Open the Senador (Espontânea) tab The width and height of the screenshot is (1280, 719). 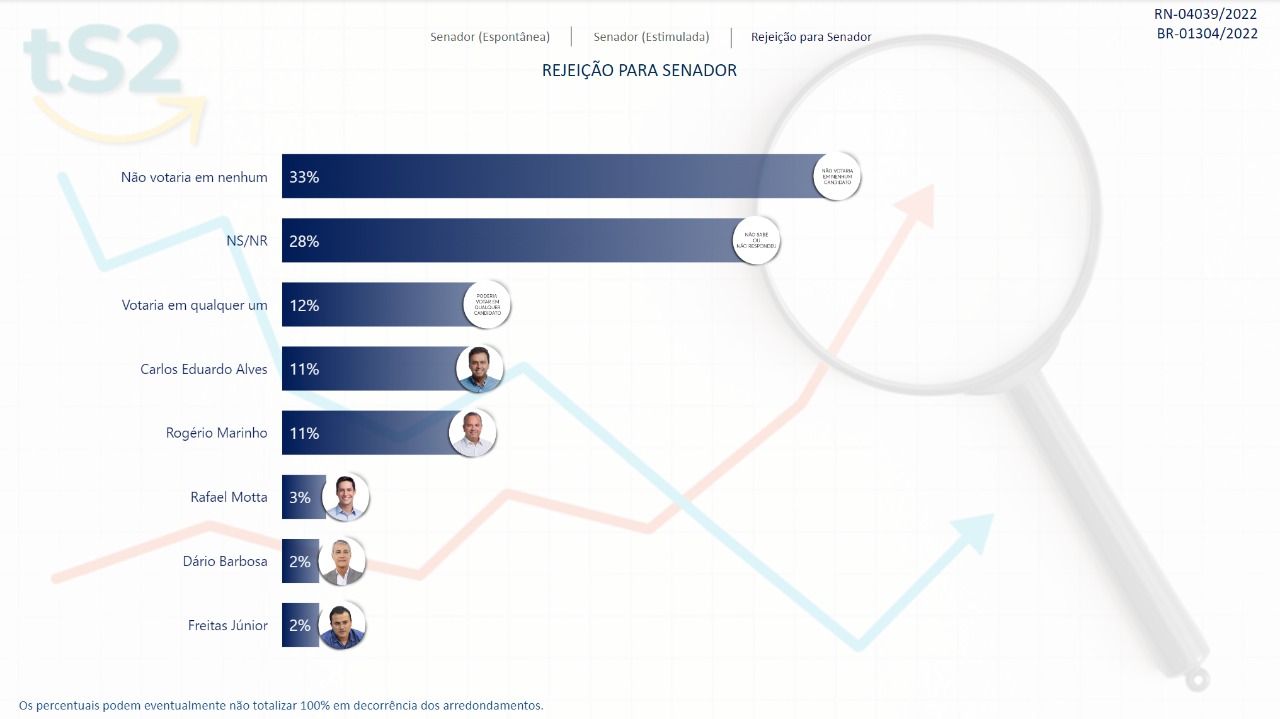pyautogui.click(x=490, y=37)
